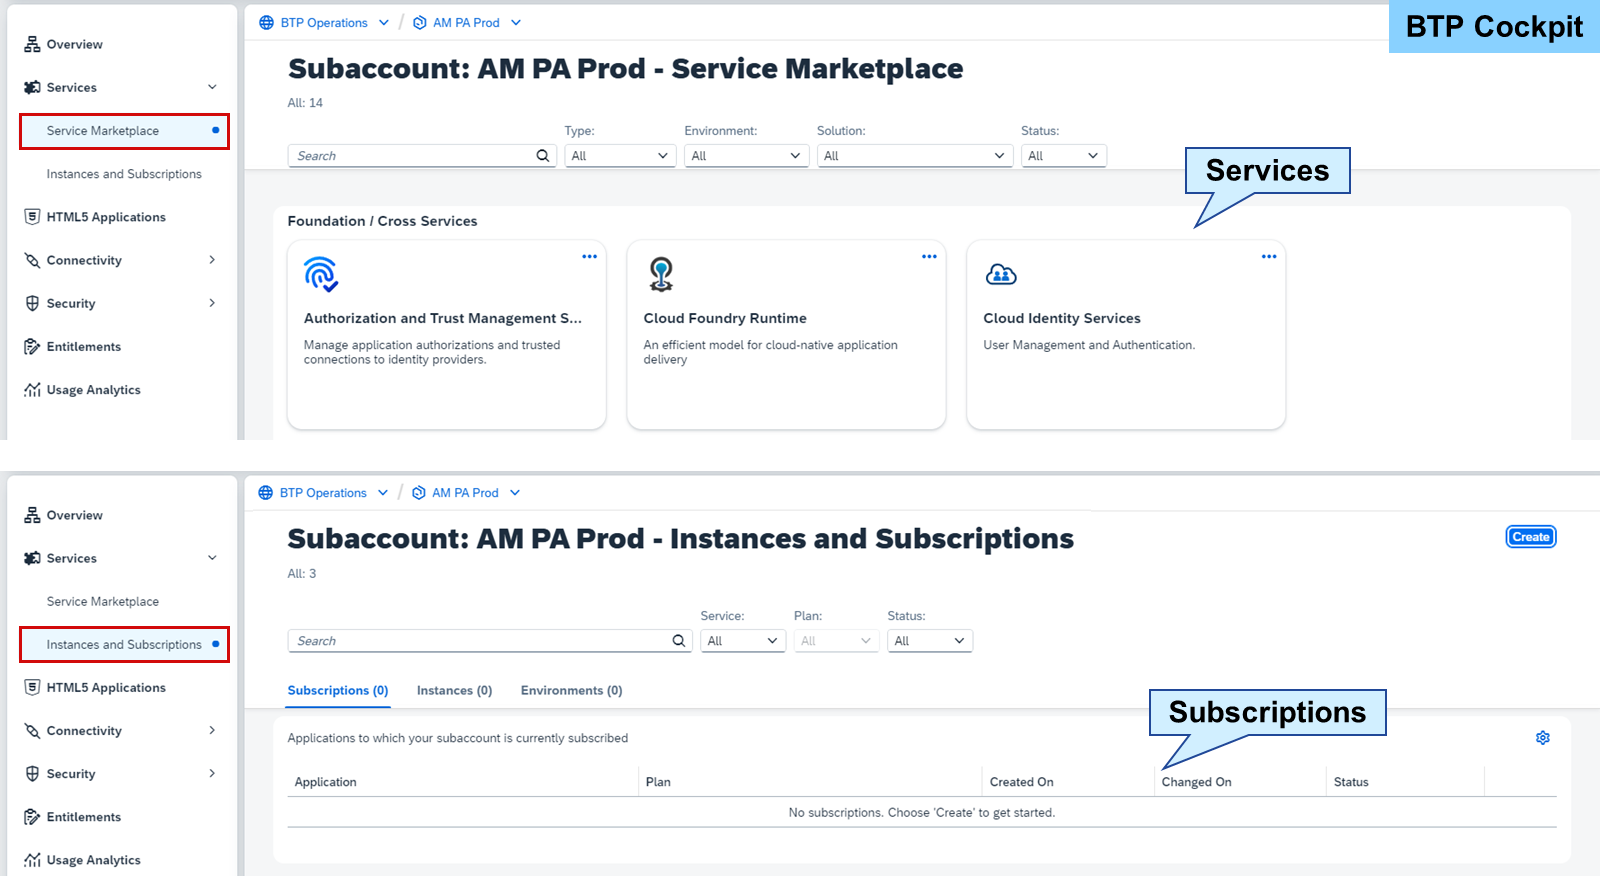
Task: Click Security shield icon in upper sidebar
Action: (x=32, y=303)
